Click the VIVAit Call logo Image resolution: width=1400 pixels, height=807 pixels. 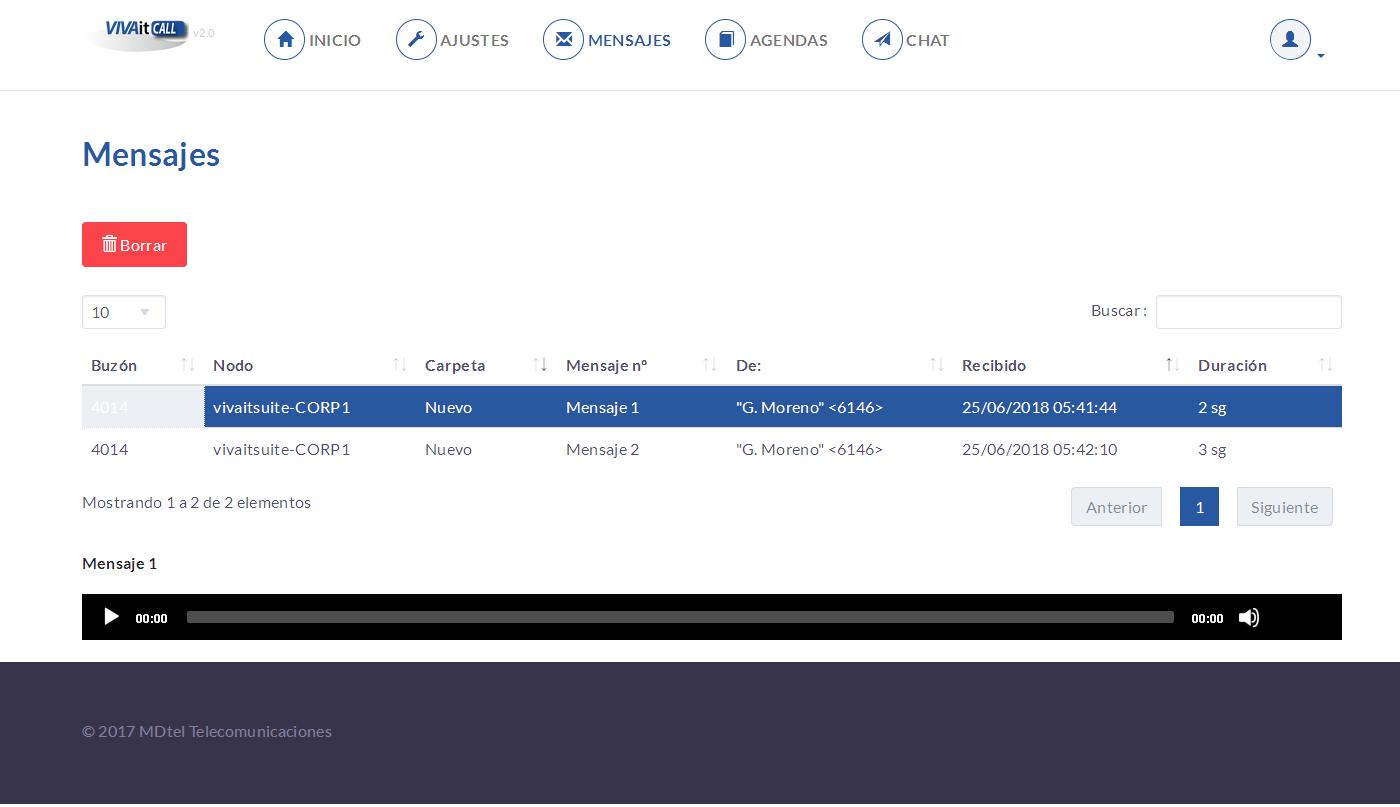pos(140,33)
